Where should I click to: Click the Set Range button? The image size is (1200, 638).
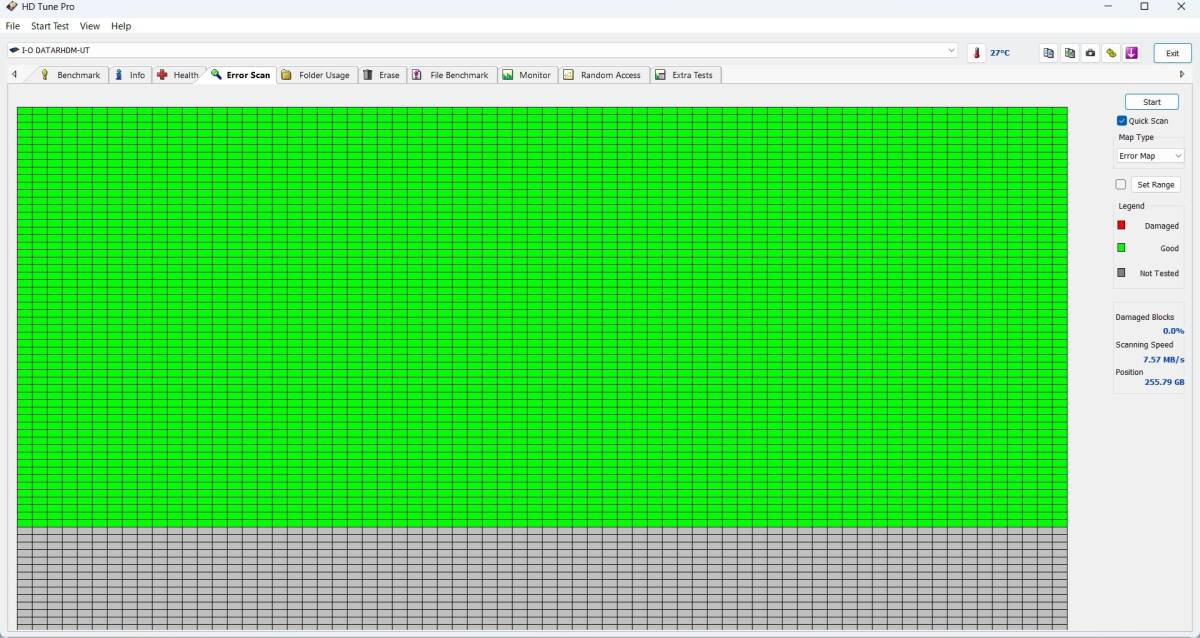pyautogui.click(x=1156, y=185)
